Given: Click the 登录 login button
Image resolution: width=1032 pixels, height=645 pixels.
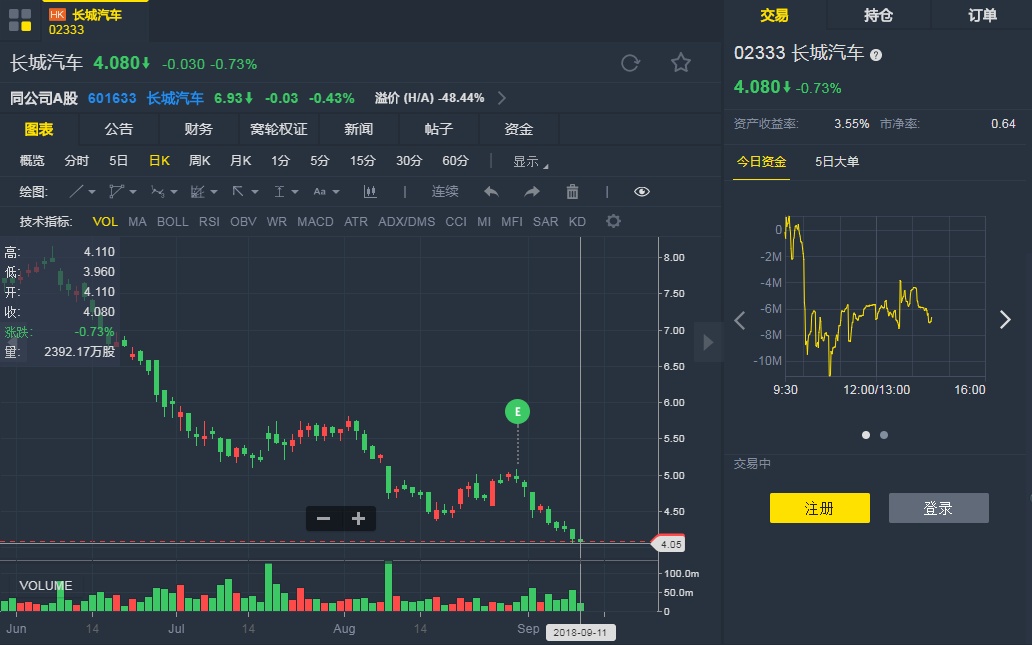Looking at the screenshot, I should (938, 508).
